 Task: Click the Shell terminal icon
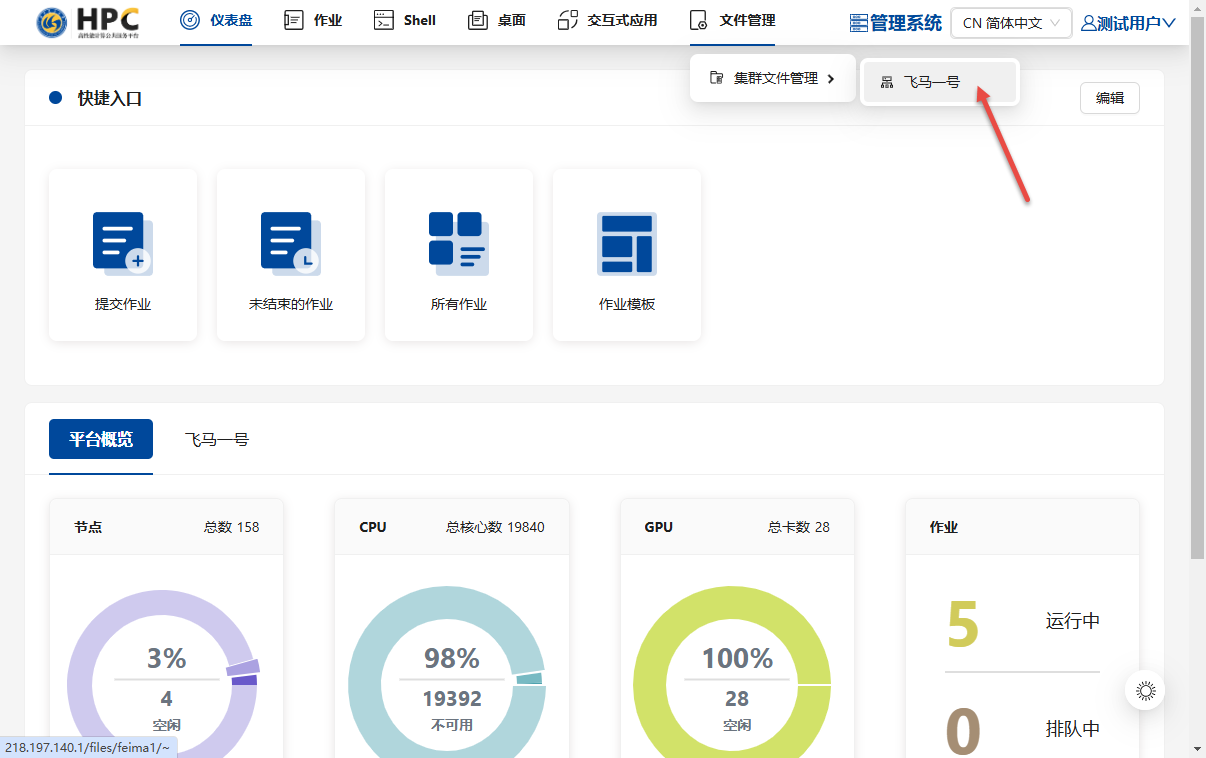(x=383, y=20)
